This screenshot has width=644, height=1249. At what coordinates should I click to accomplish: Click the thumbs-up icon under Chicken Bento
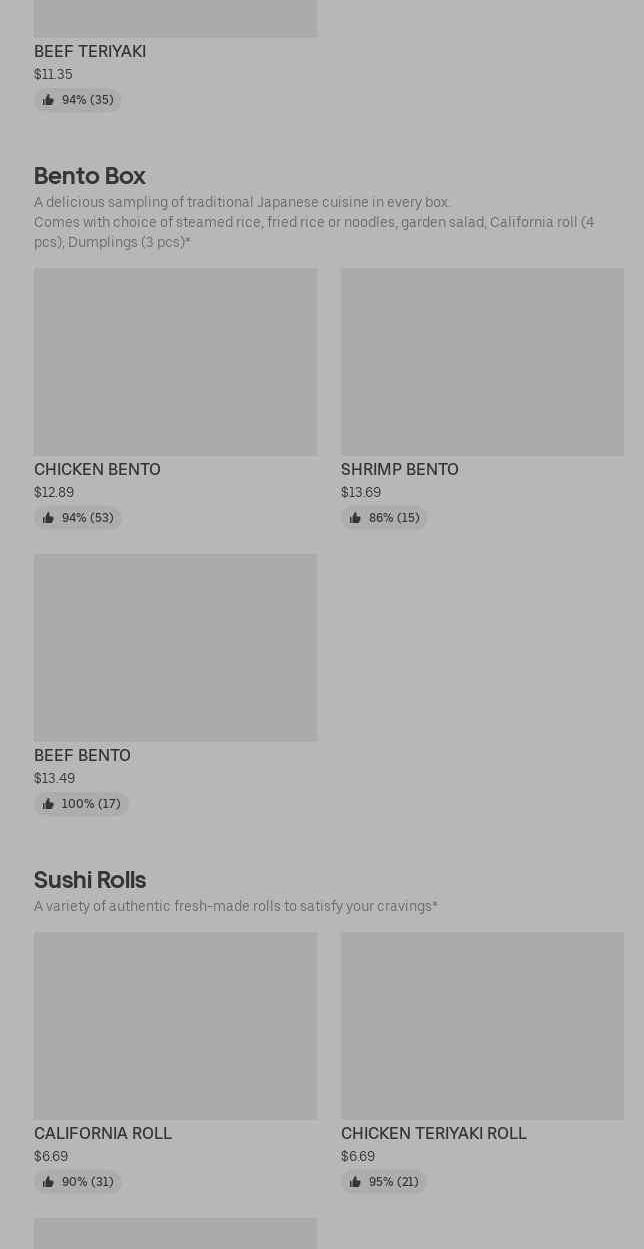pyautogui.click(x=48, y=518)
